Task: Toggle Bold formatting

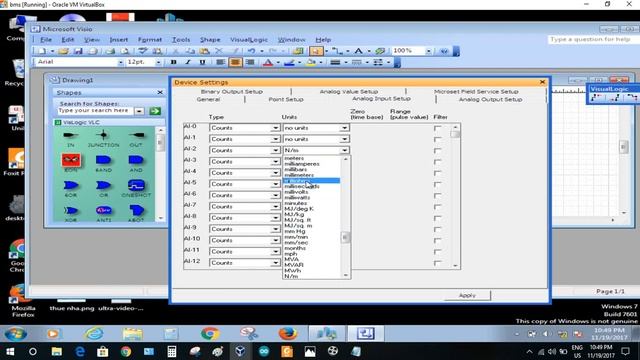Action: pos(173,62)
